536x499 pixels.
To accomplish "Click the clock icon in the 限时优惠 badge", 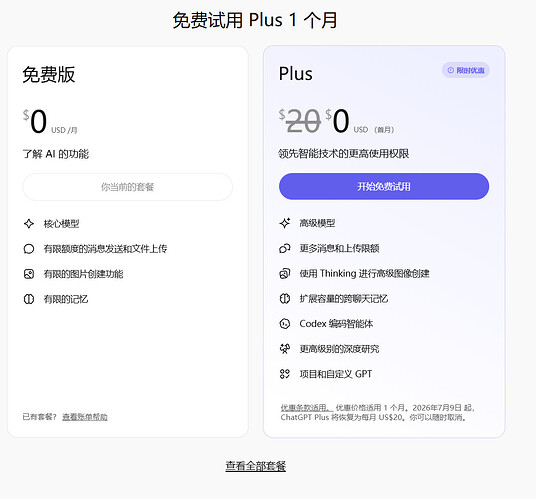I will pos(451,70).
